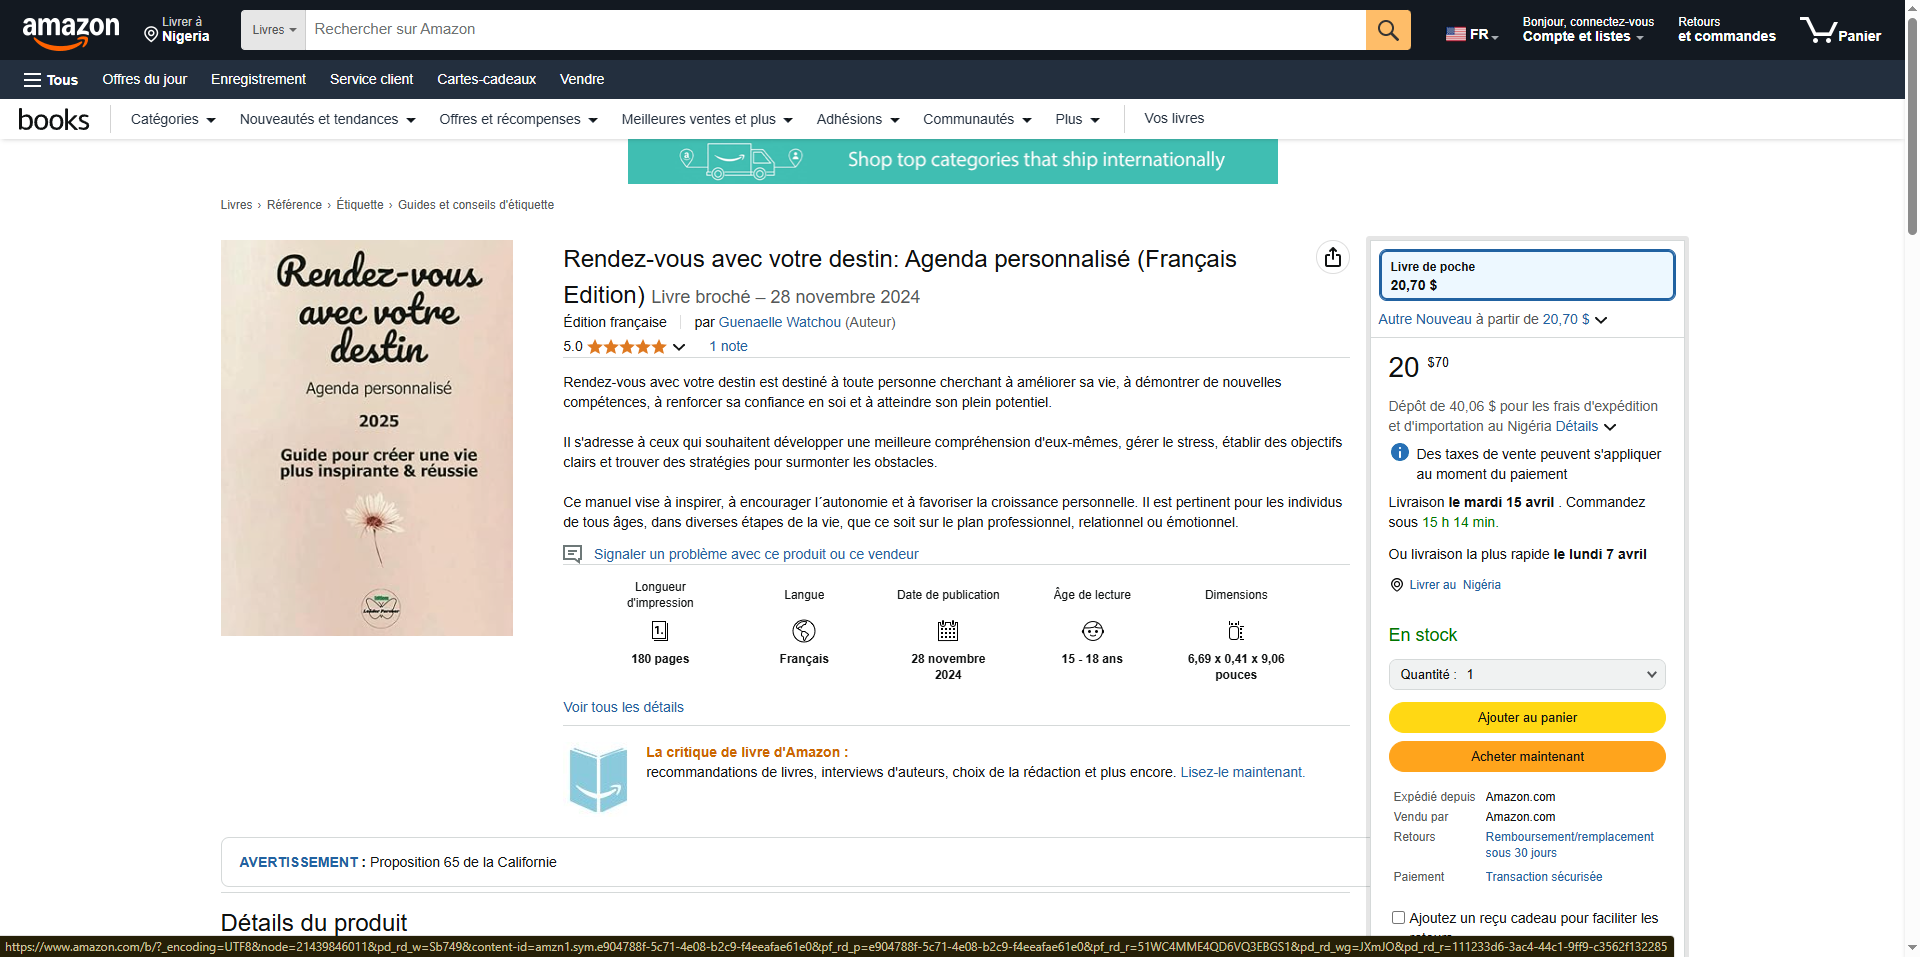
Task: Click the international shipping banner
Action: pyautogui.click(x=953, y=161)
